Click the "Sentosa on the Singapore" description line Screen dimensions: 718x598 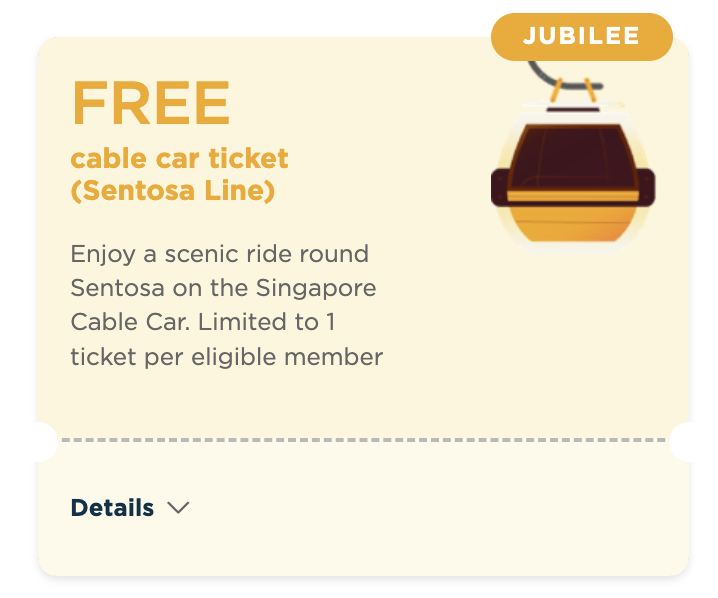click(x=223, y=289)
